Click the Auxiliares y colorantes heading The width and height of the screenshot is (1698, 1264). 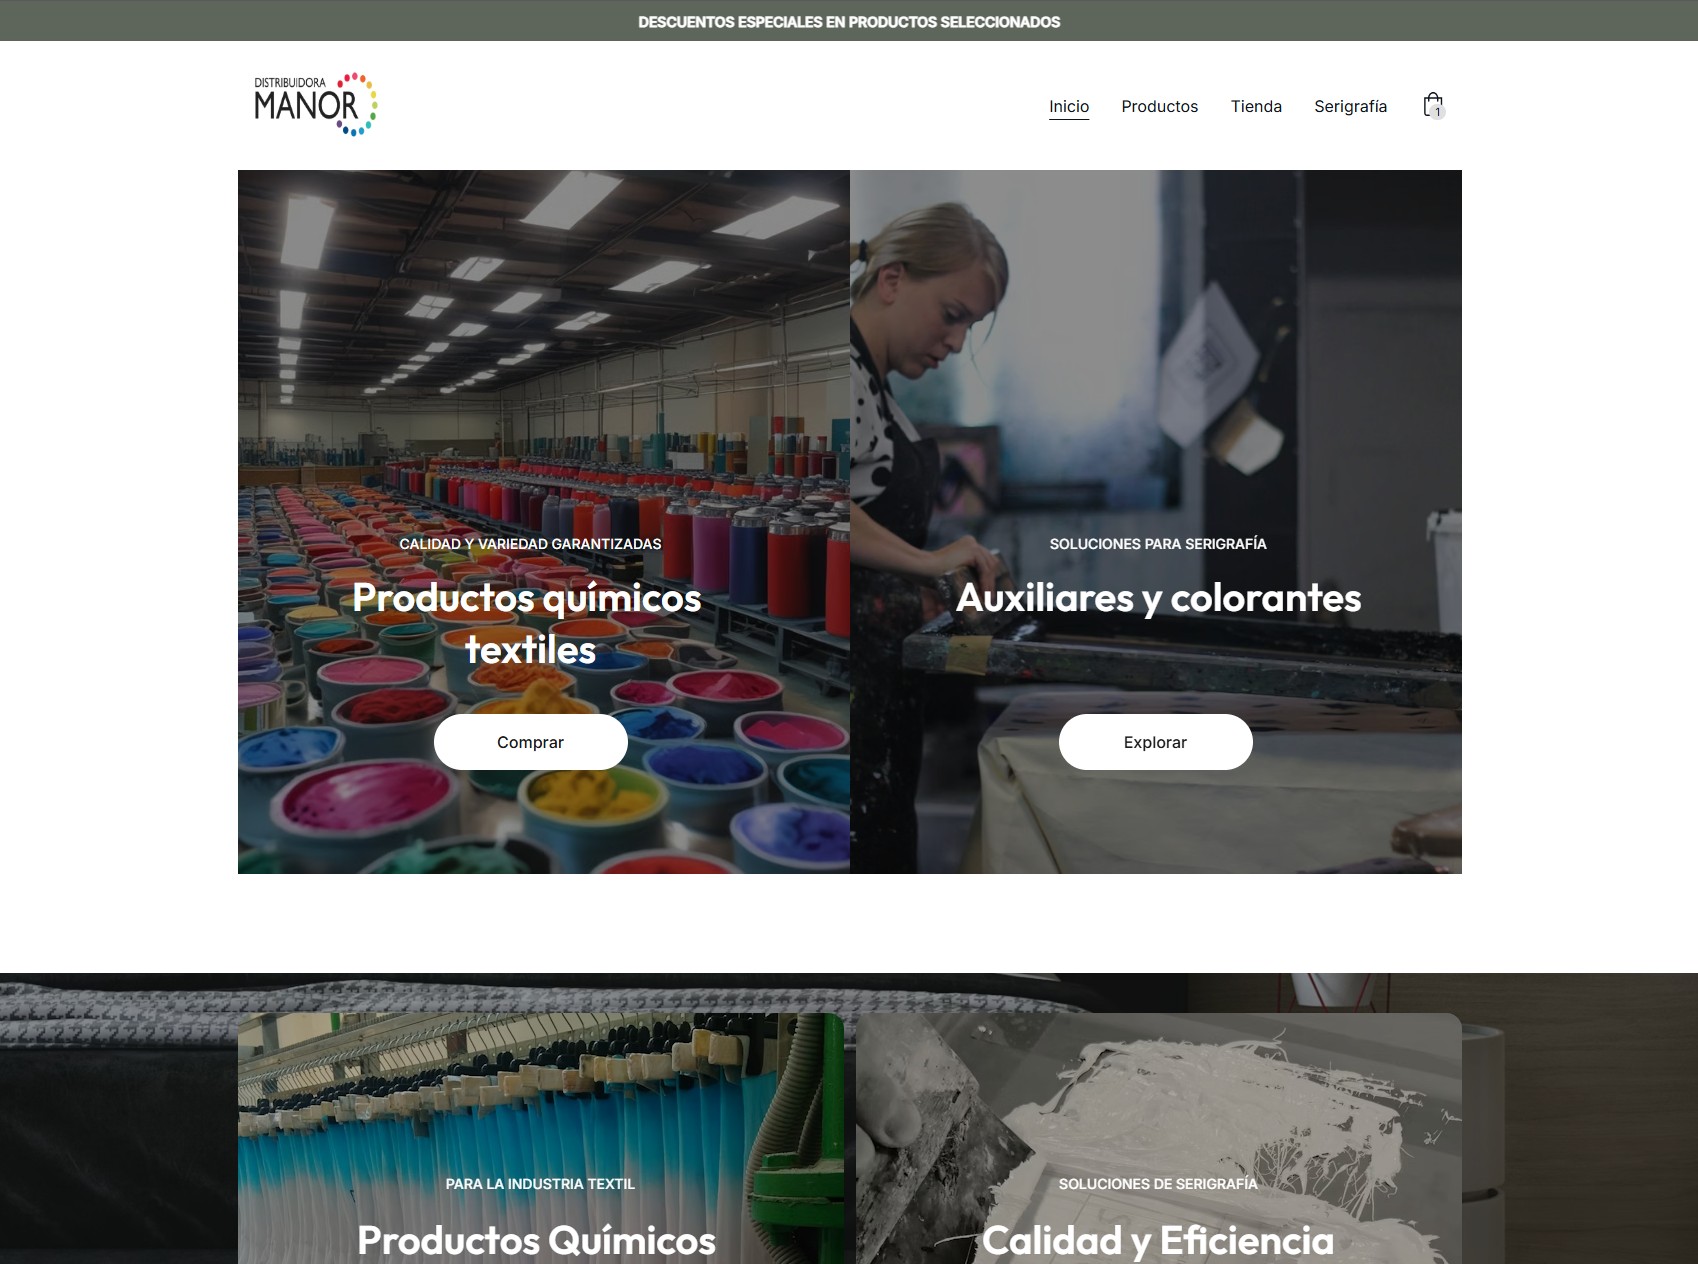coord(1158,598)
